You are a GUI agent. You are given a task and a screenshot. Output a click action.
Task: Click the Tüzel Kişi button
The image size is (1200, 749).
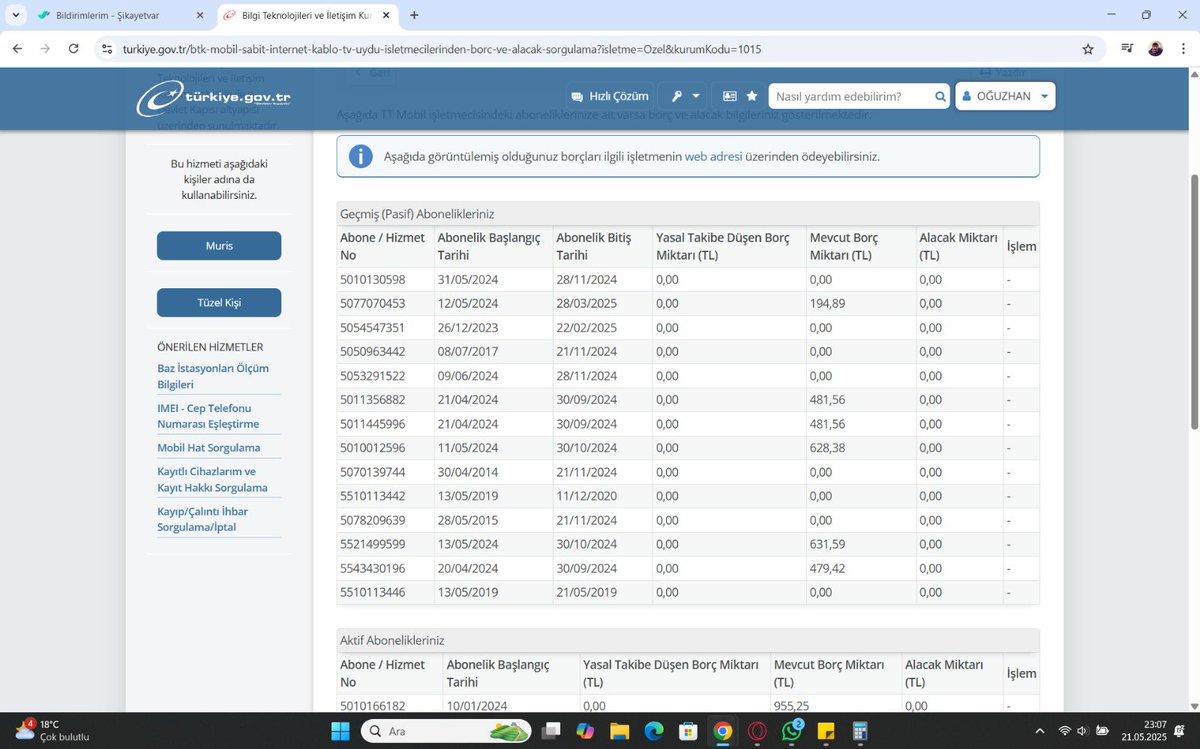click(x=219, y=303)
